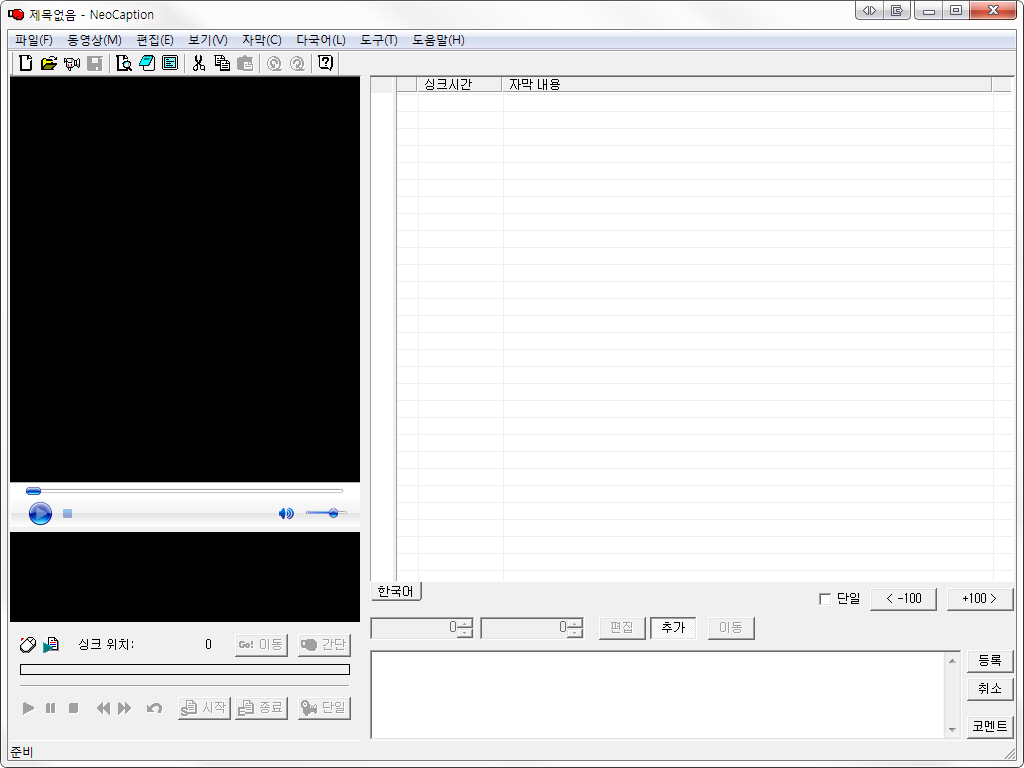Click the gray stop square button

pyautogui.click(x=74, y=708)
